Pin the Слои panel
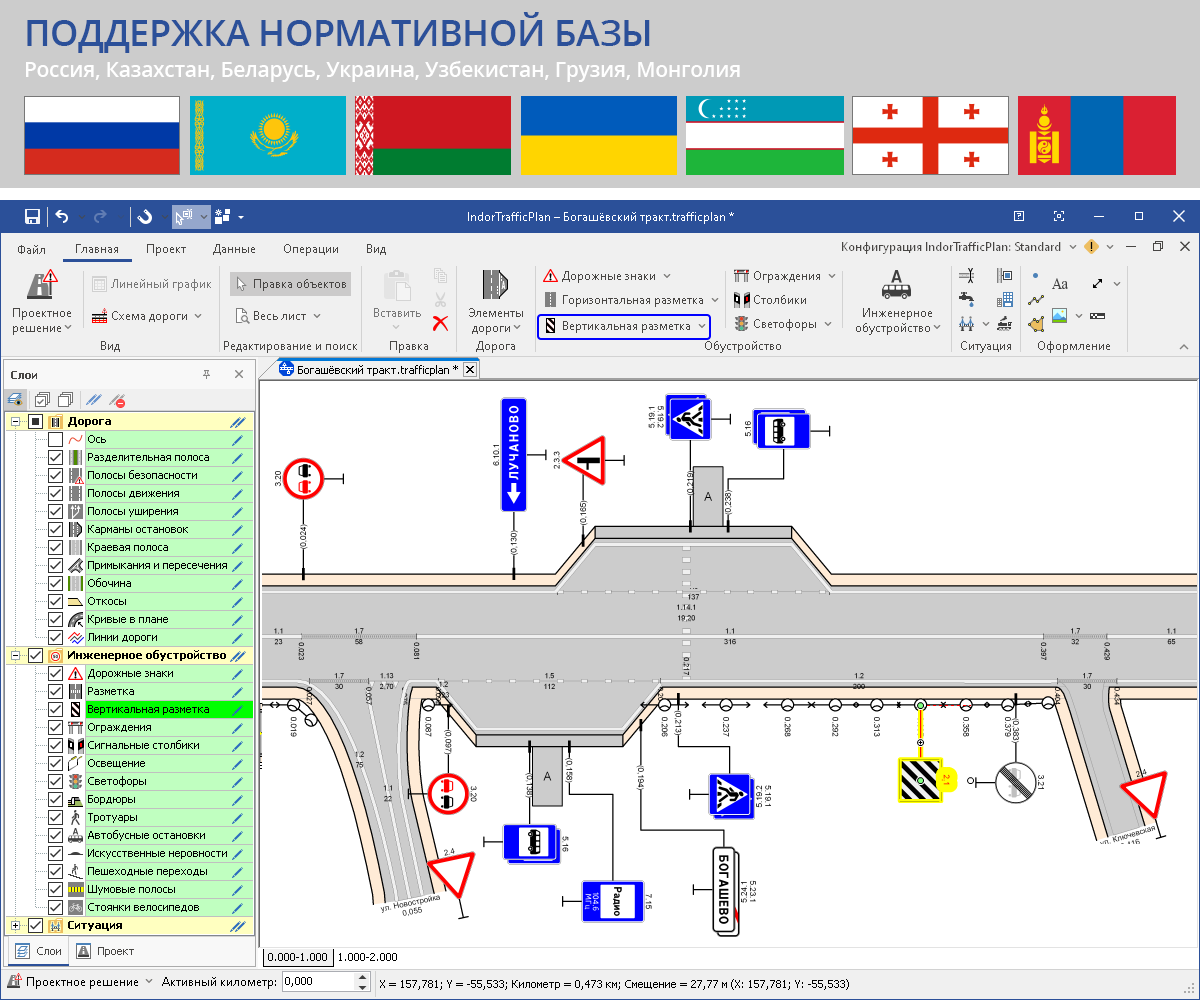Image resolution: width=1200 pixels, height=1000 pixels. pos(207,374)
